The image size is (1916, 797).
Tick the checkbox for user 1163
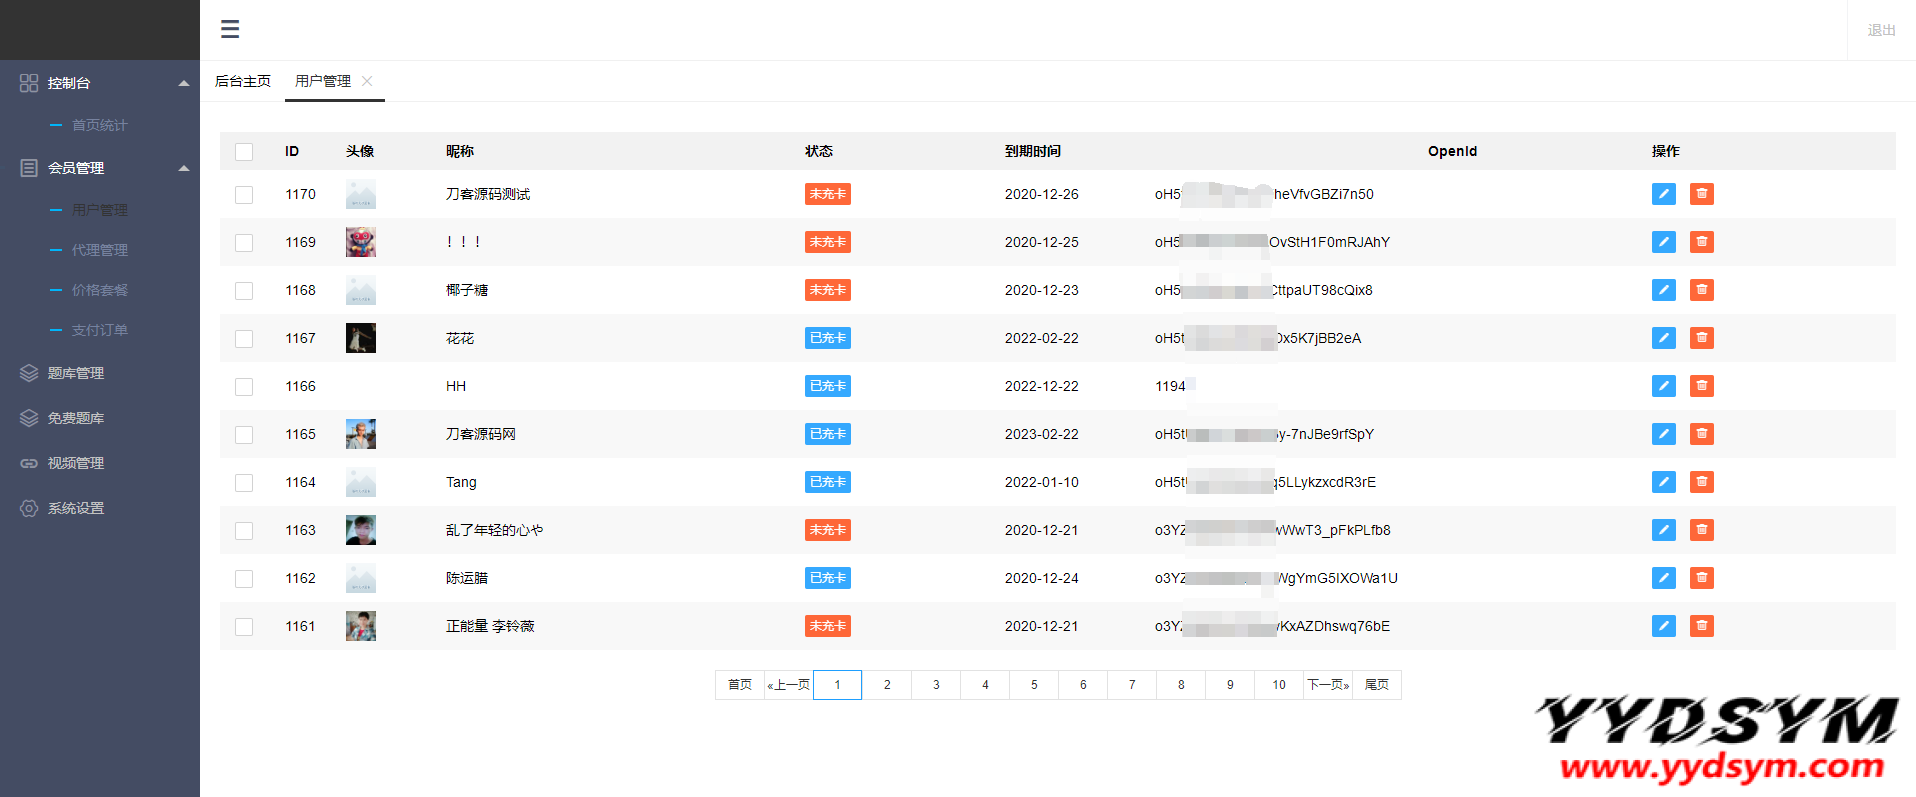(x=244, y=531)
